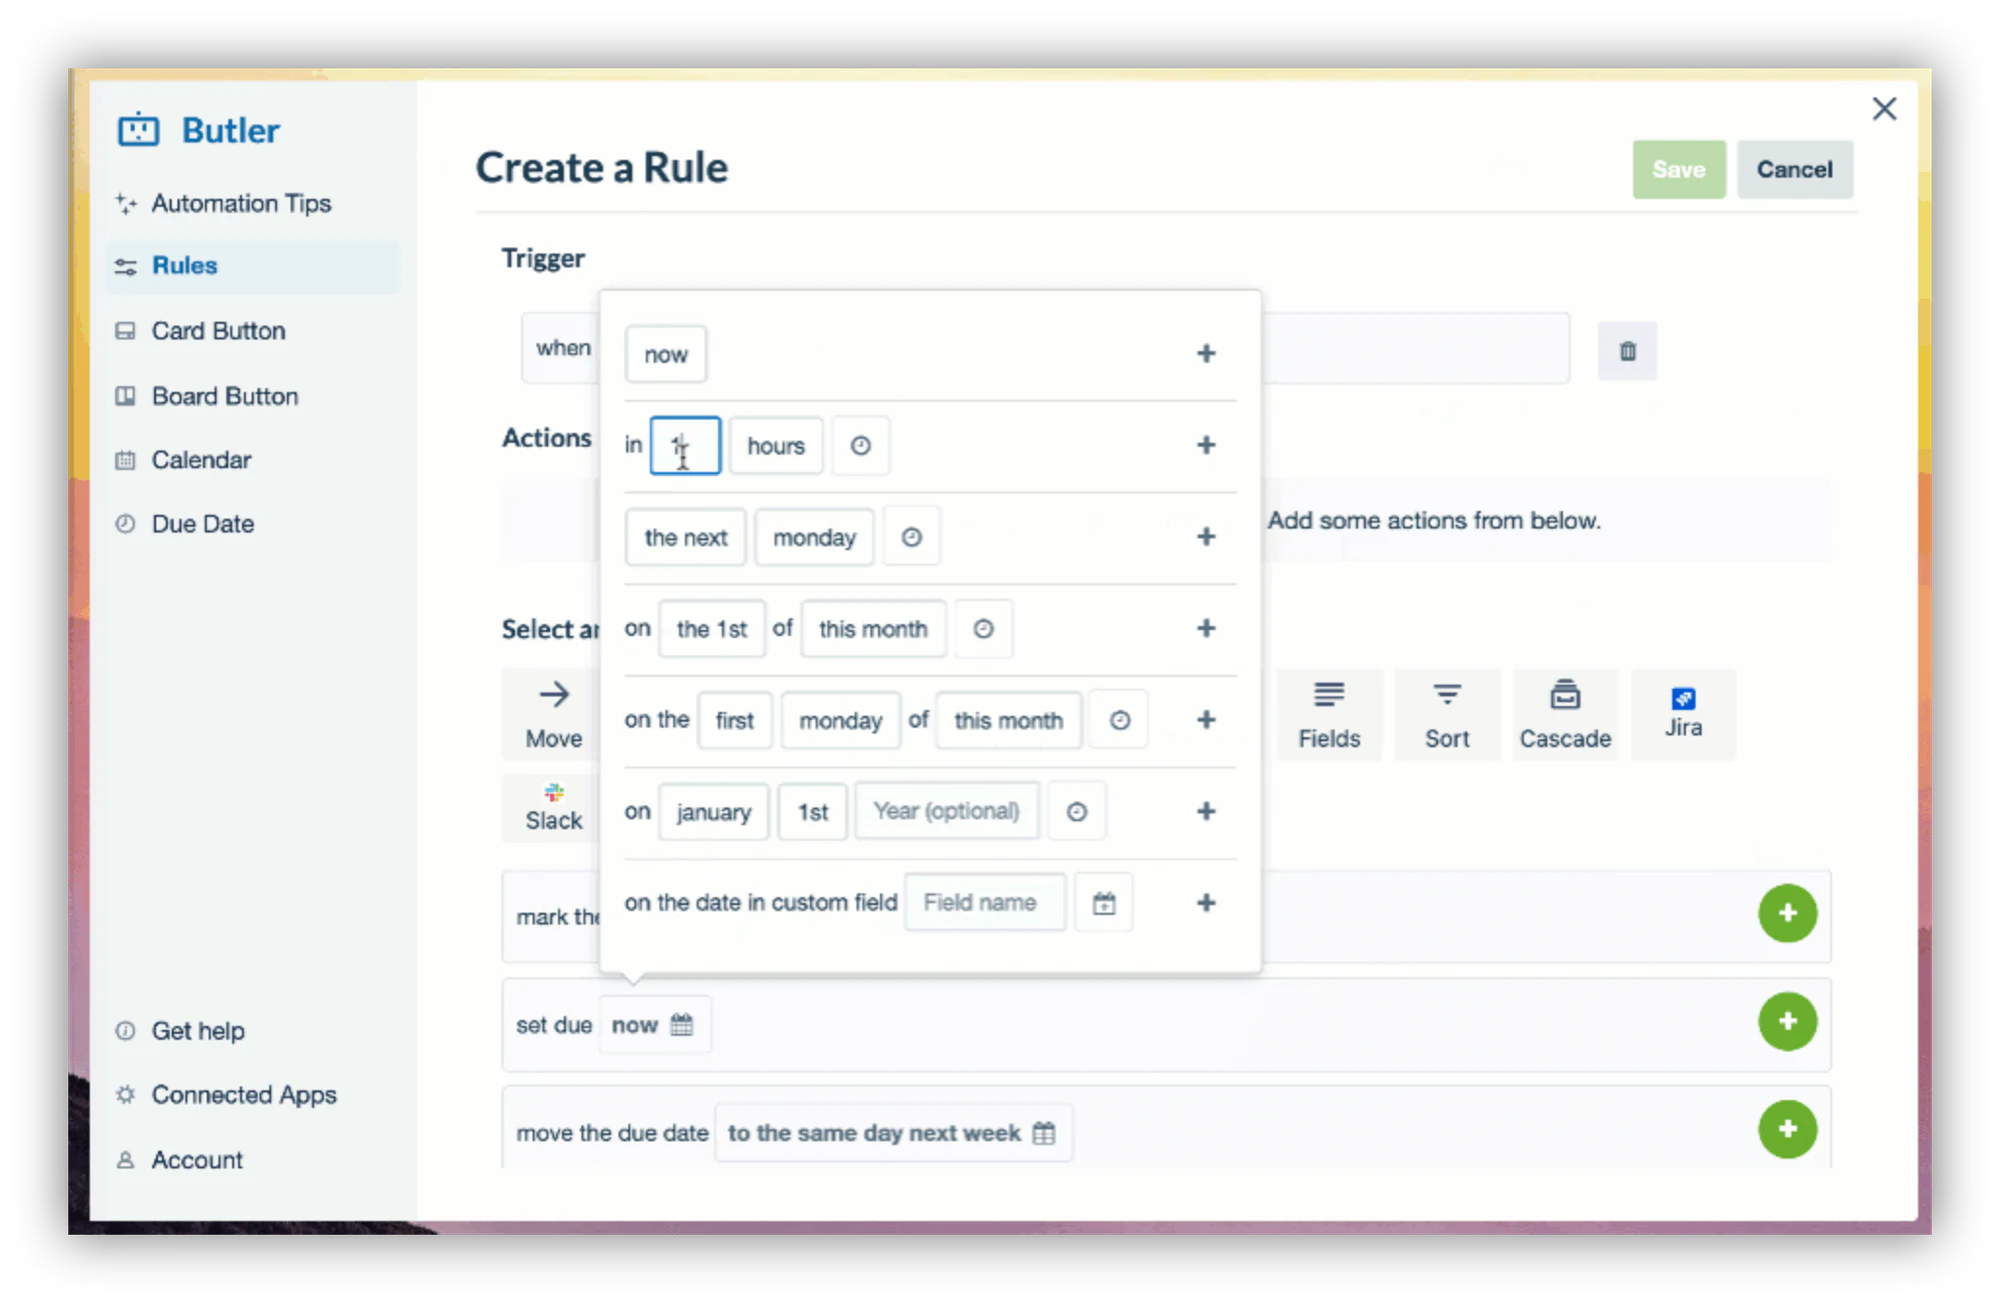Click the Butler robot logo icon

point(138,130)
